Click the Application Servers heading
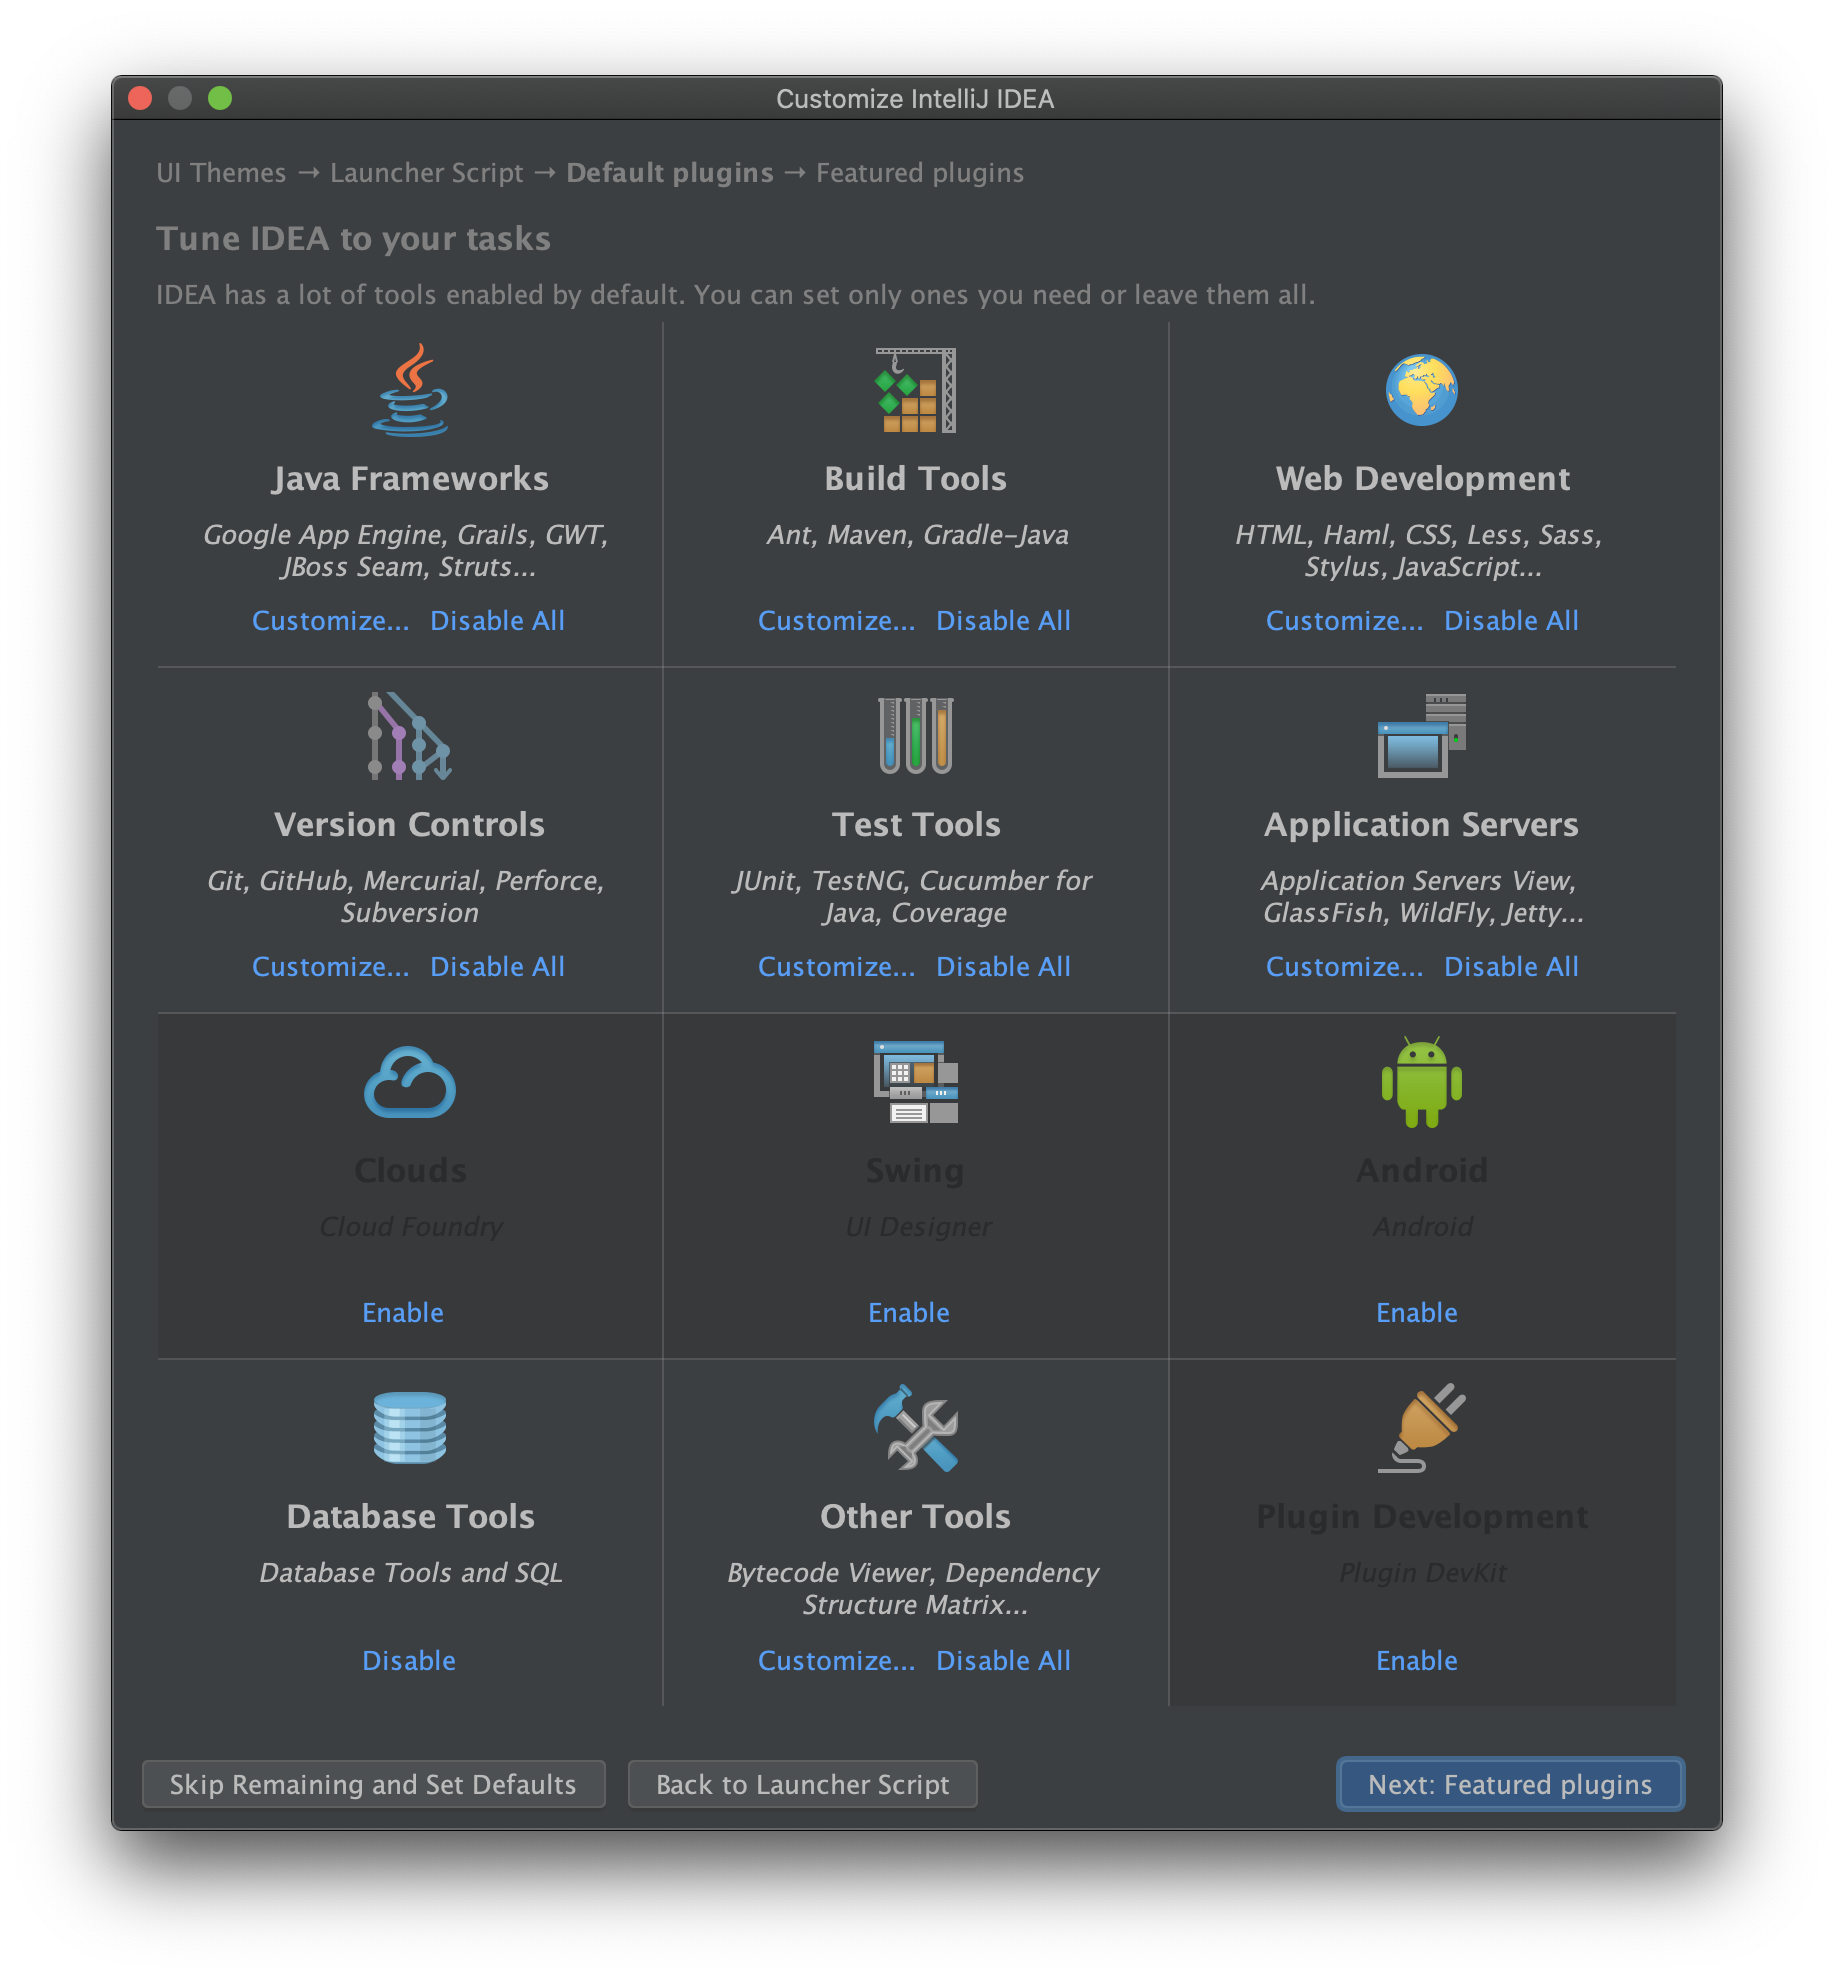 1421,825
